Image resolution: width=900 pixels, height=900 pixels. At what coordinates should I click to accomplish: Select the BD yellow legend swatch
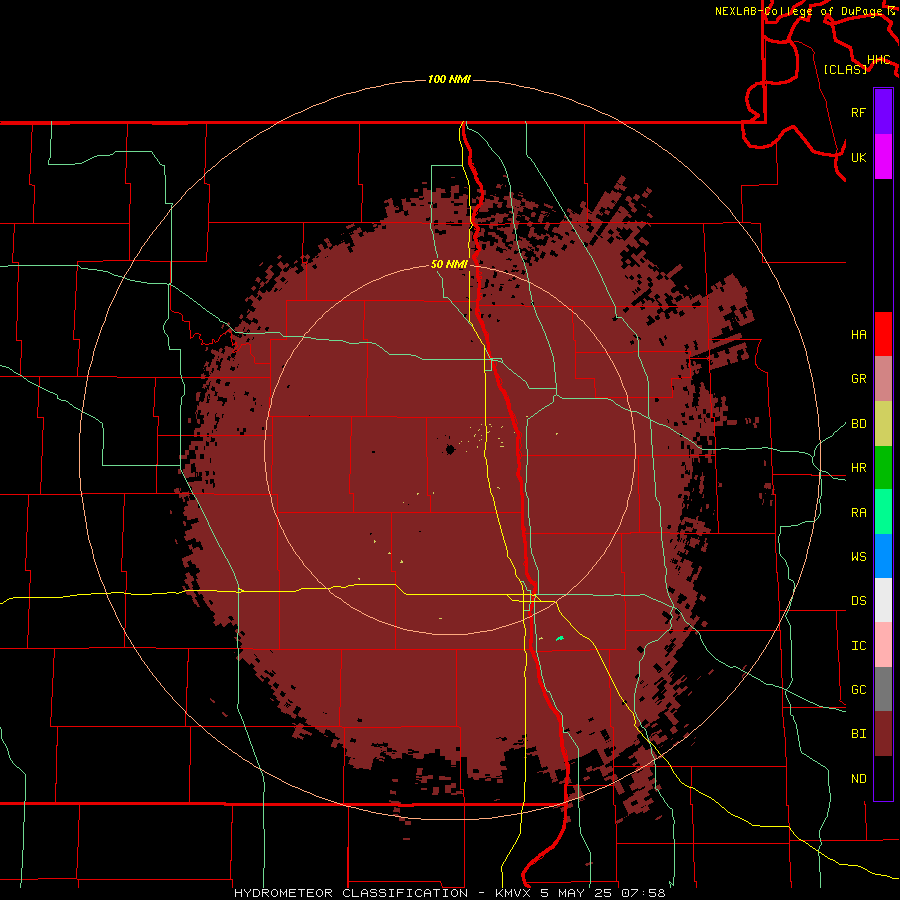tap(883, 423)
